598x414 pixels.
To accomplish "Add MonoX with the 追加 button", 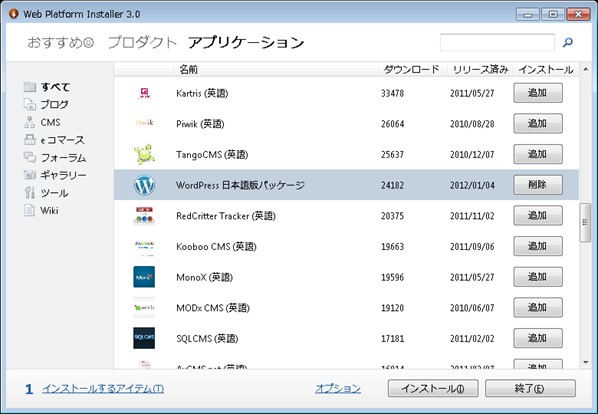I will 538,277.
